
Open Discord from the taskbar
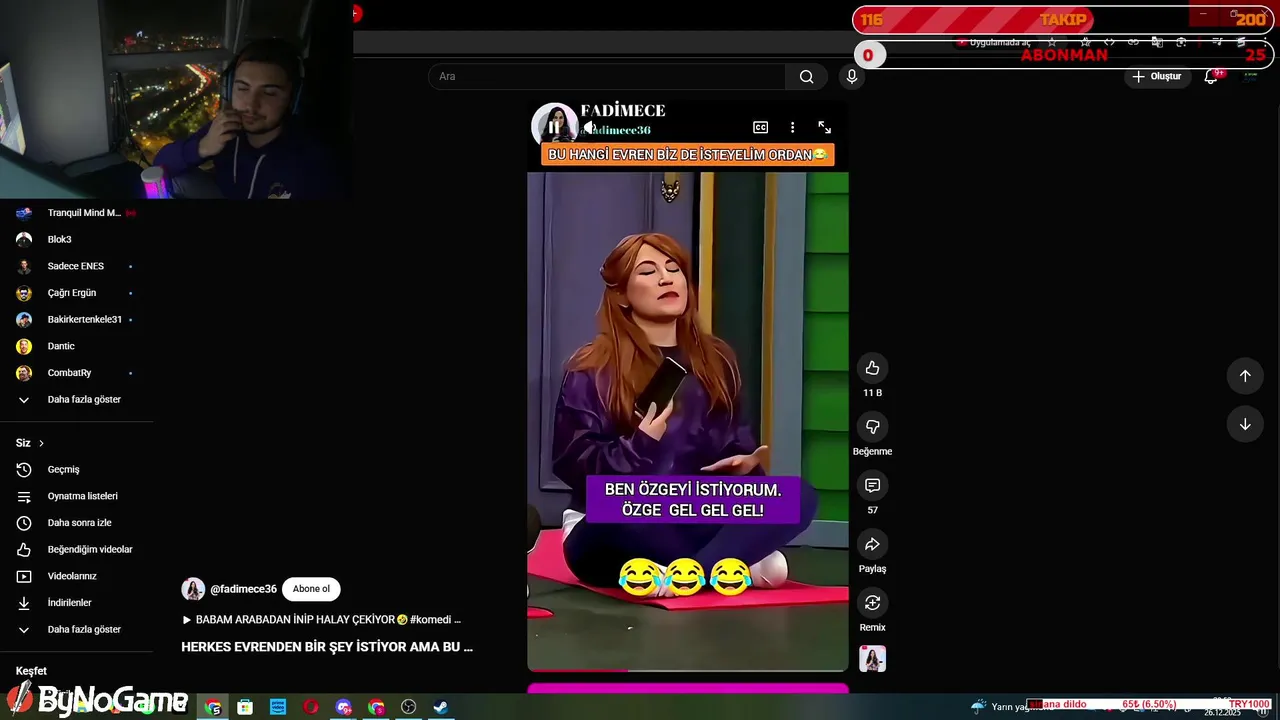(x=343, y=707)
